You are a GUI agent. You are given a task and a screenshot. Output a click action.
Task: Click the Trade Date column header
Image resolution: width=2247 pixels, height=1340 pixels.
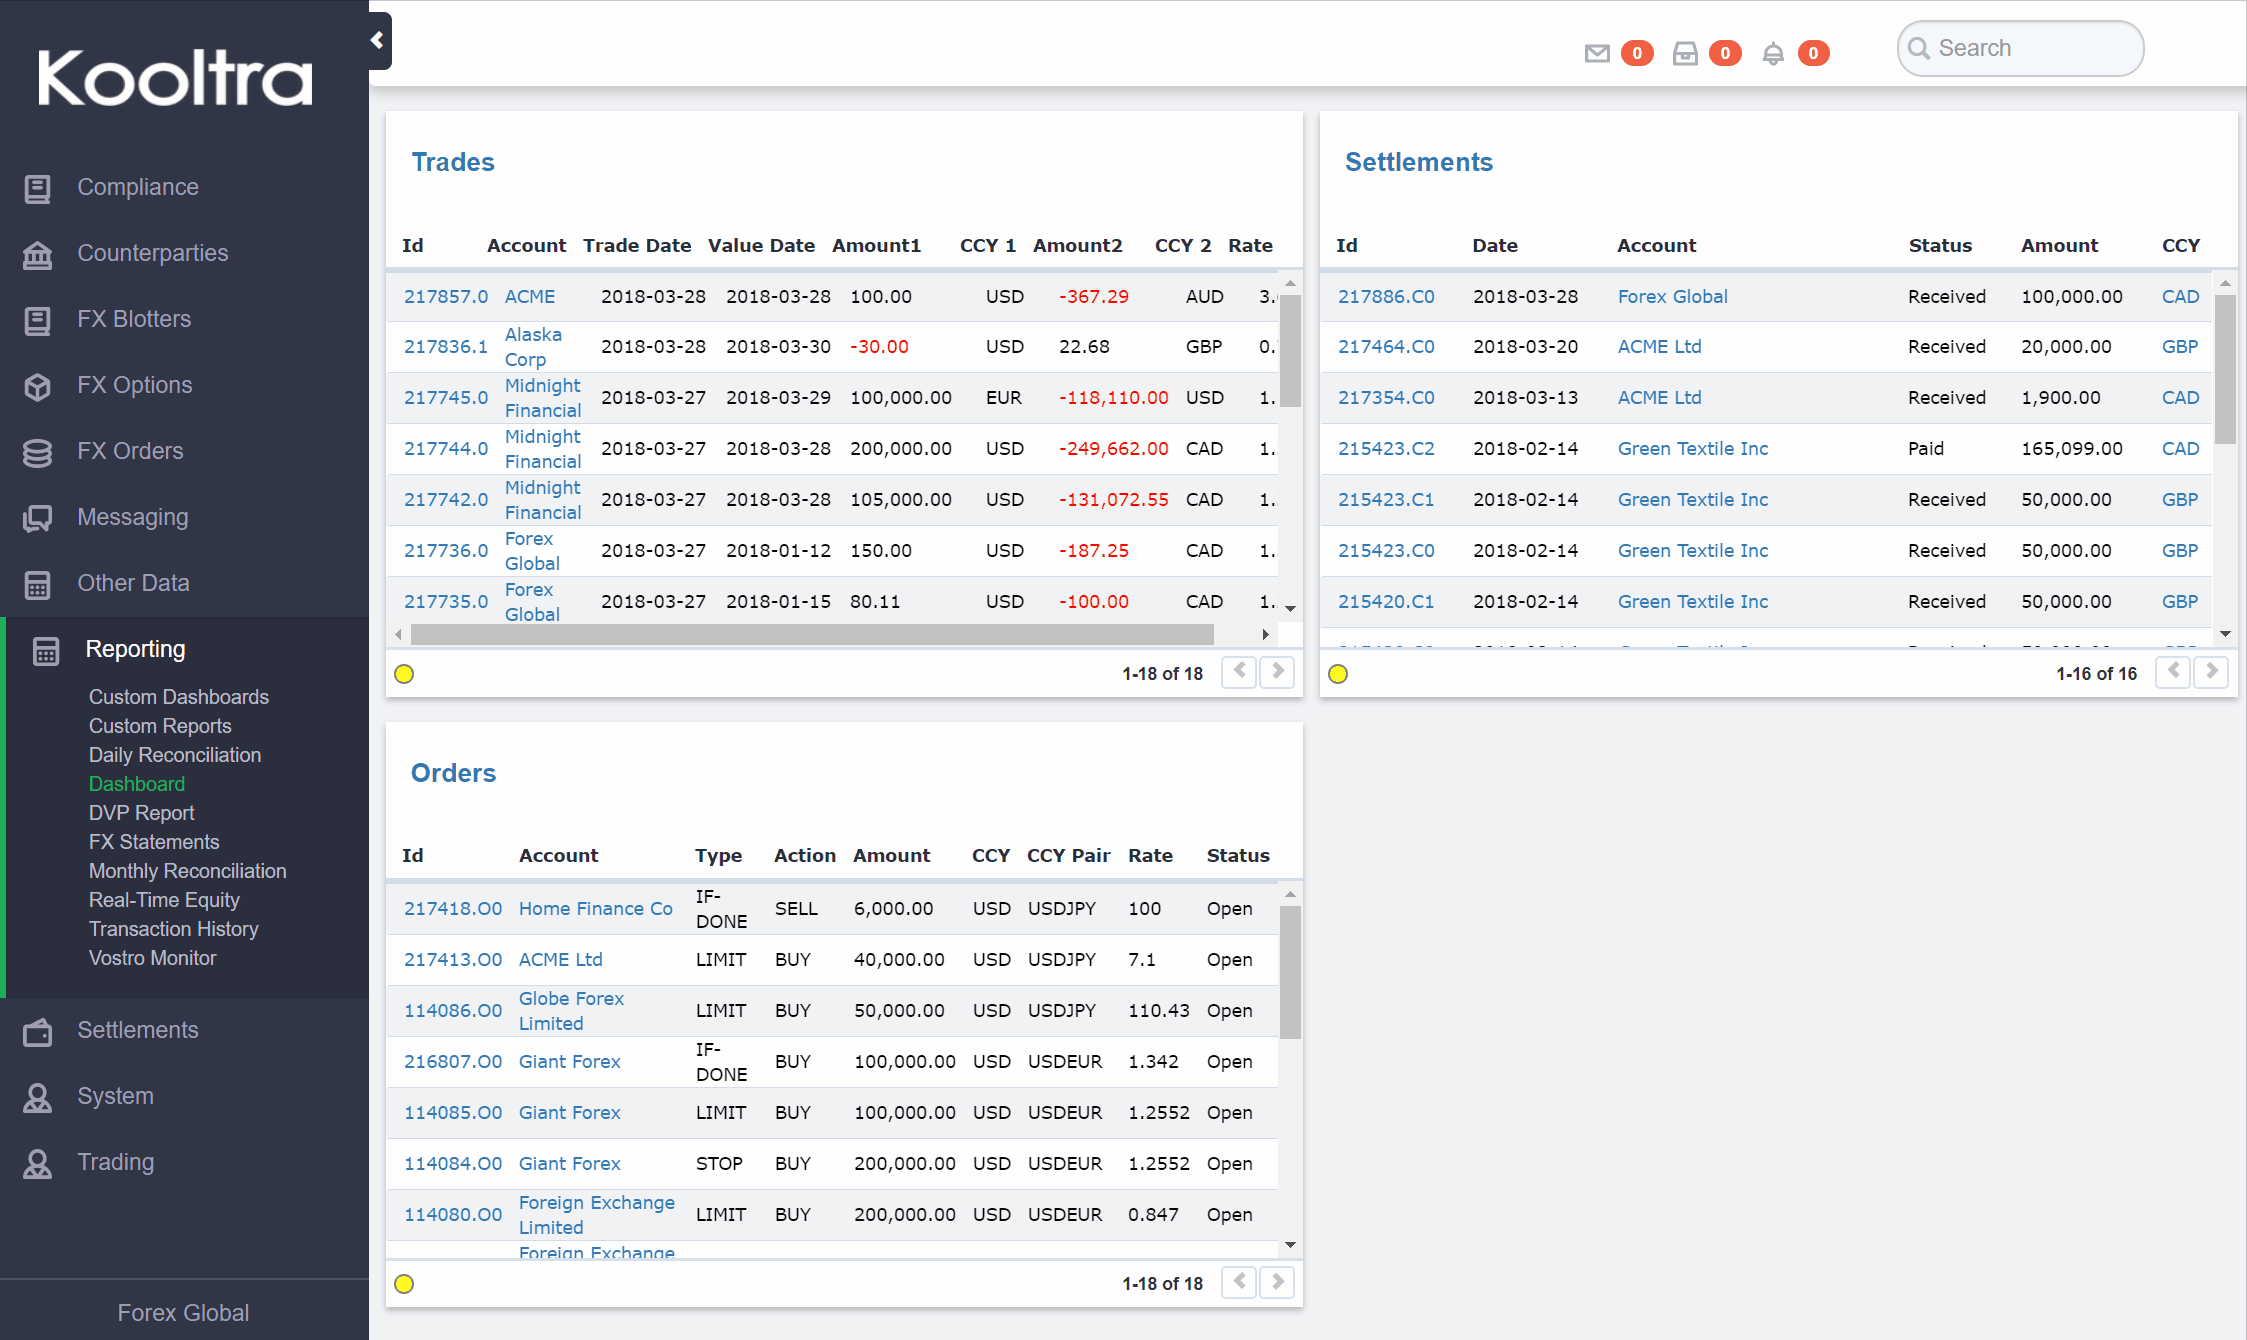[637, 246]
